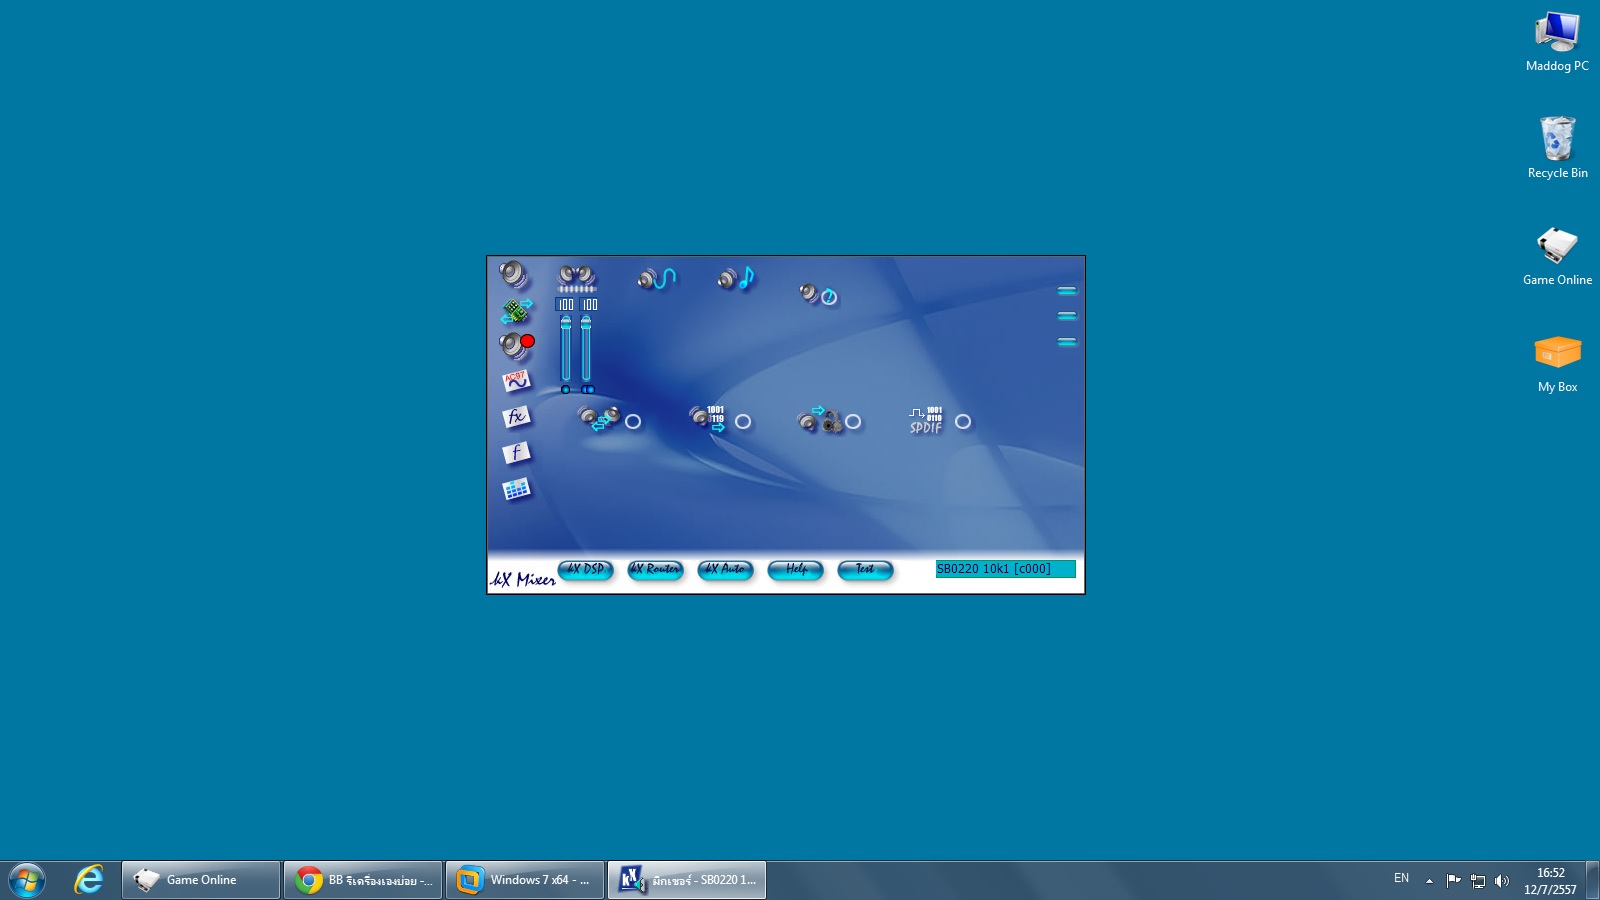Toggle the circle next to speaker swap icon
Viewport: 1600px width, 900px height.
point(633,422)
